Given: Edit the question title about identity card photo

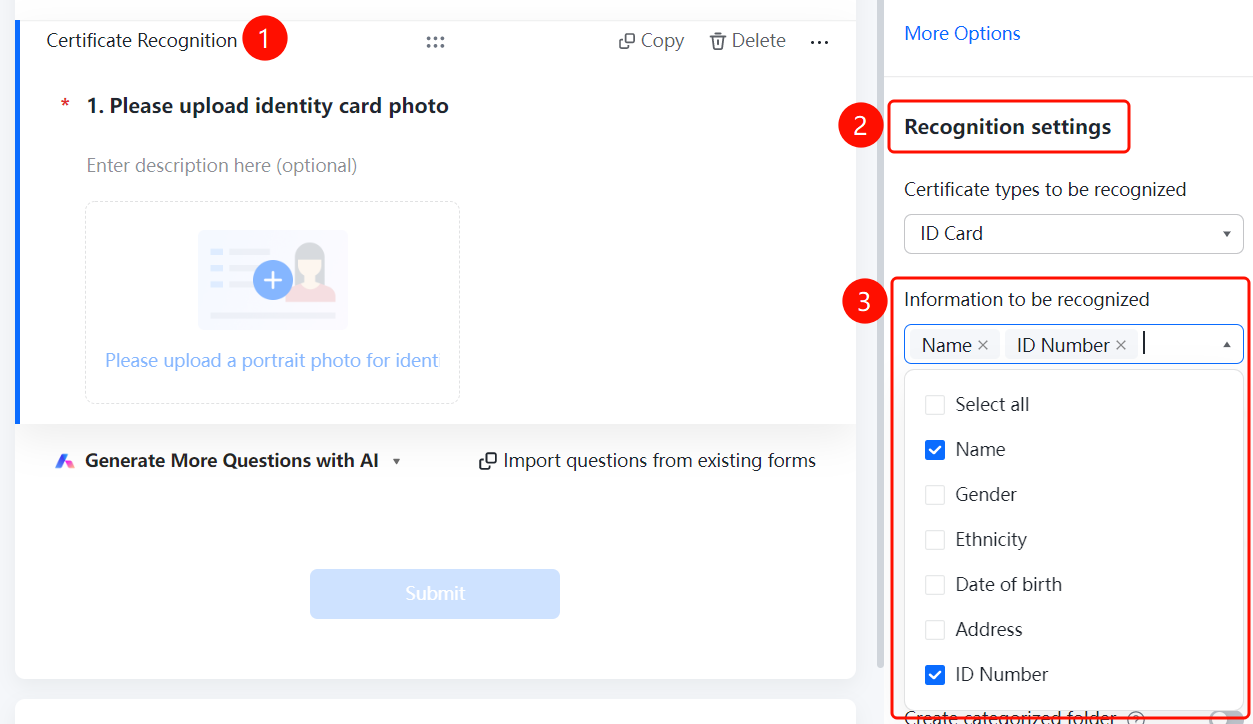Looking at the screenshot, I should pyautogui.click(x=268, y=106).
